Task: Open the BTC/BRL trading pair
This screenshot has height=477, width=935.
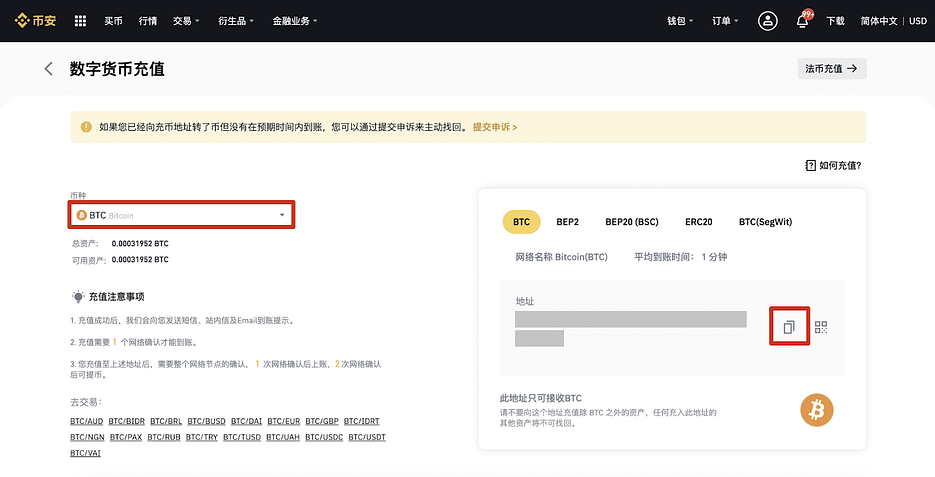Action: click(x=166, y=421)
